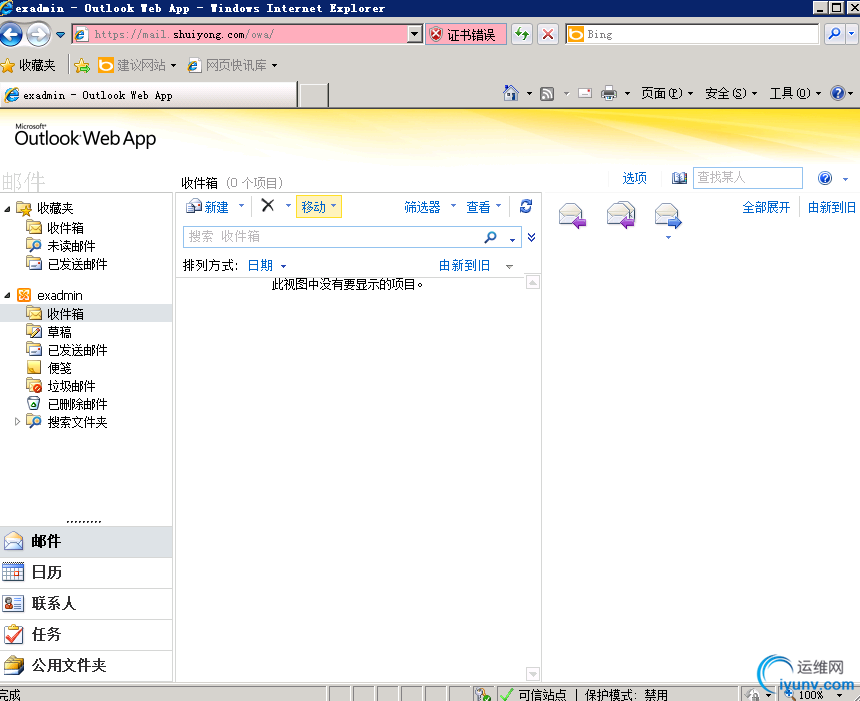Expand the Search Folders tree node
Screen dimensions: 860x701
pyautogui.click(x=17, y=422)
